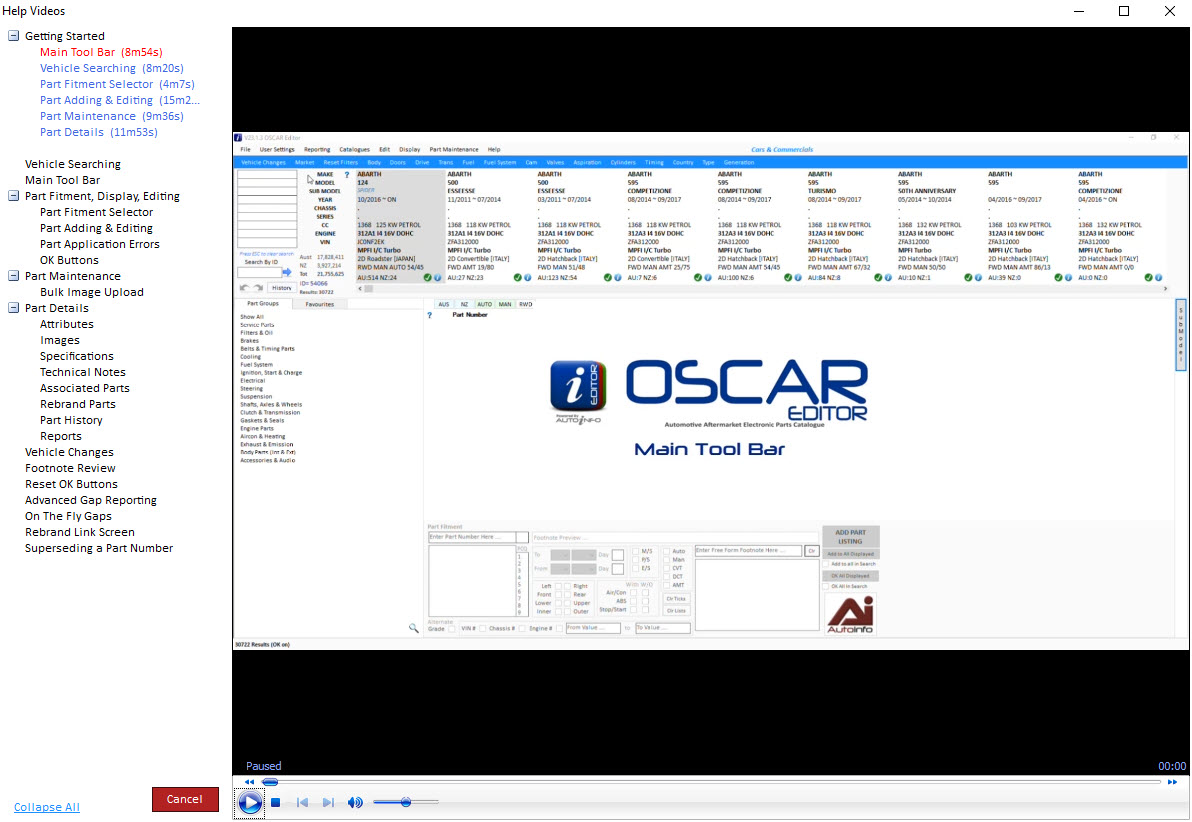1192x822 pixels.
Task: Enable the Auto transmission checkbox
Action: tap(666, 551)
